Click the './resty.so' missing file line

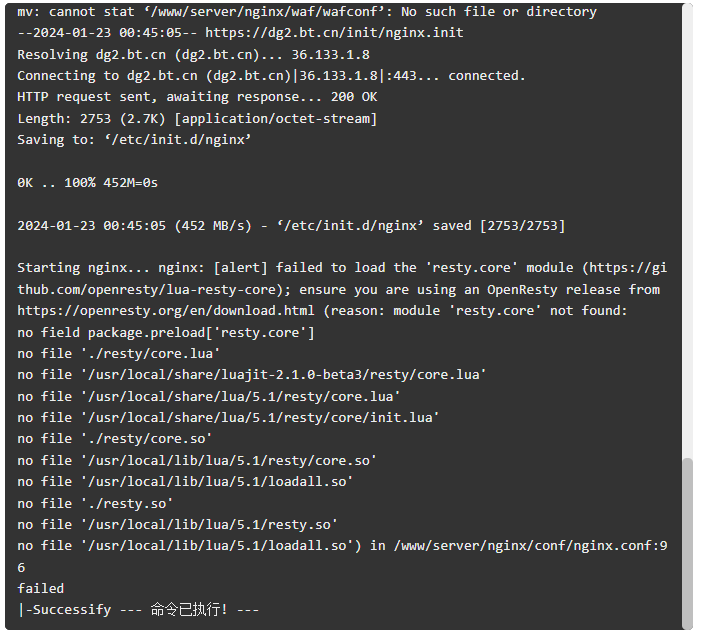(95, 503)
